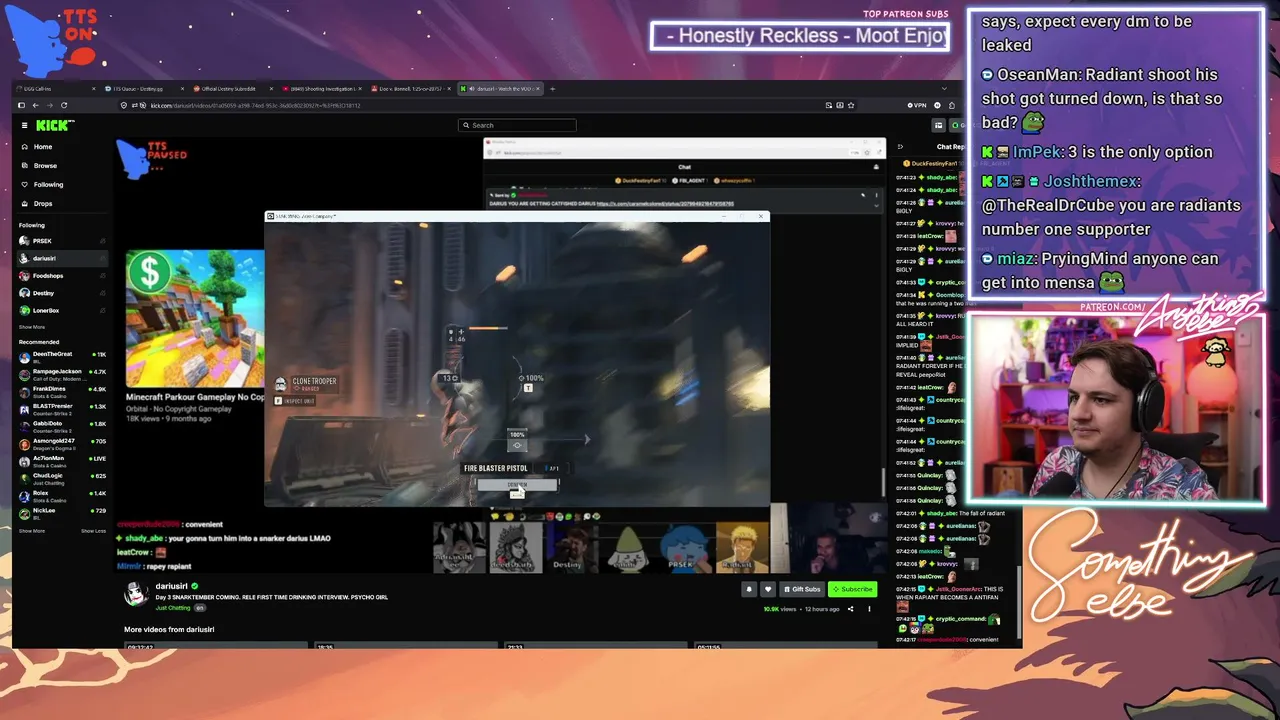Open RampageJackson recommended channel

[x=62, y=373]
